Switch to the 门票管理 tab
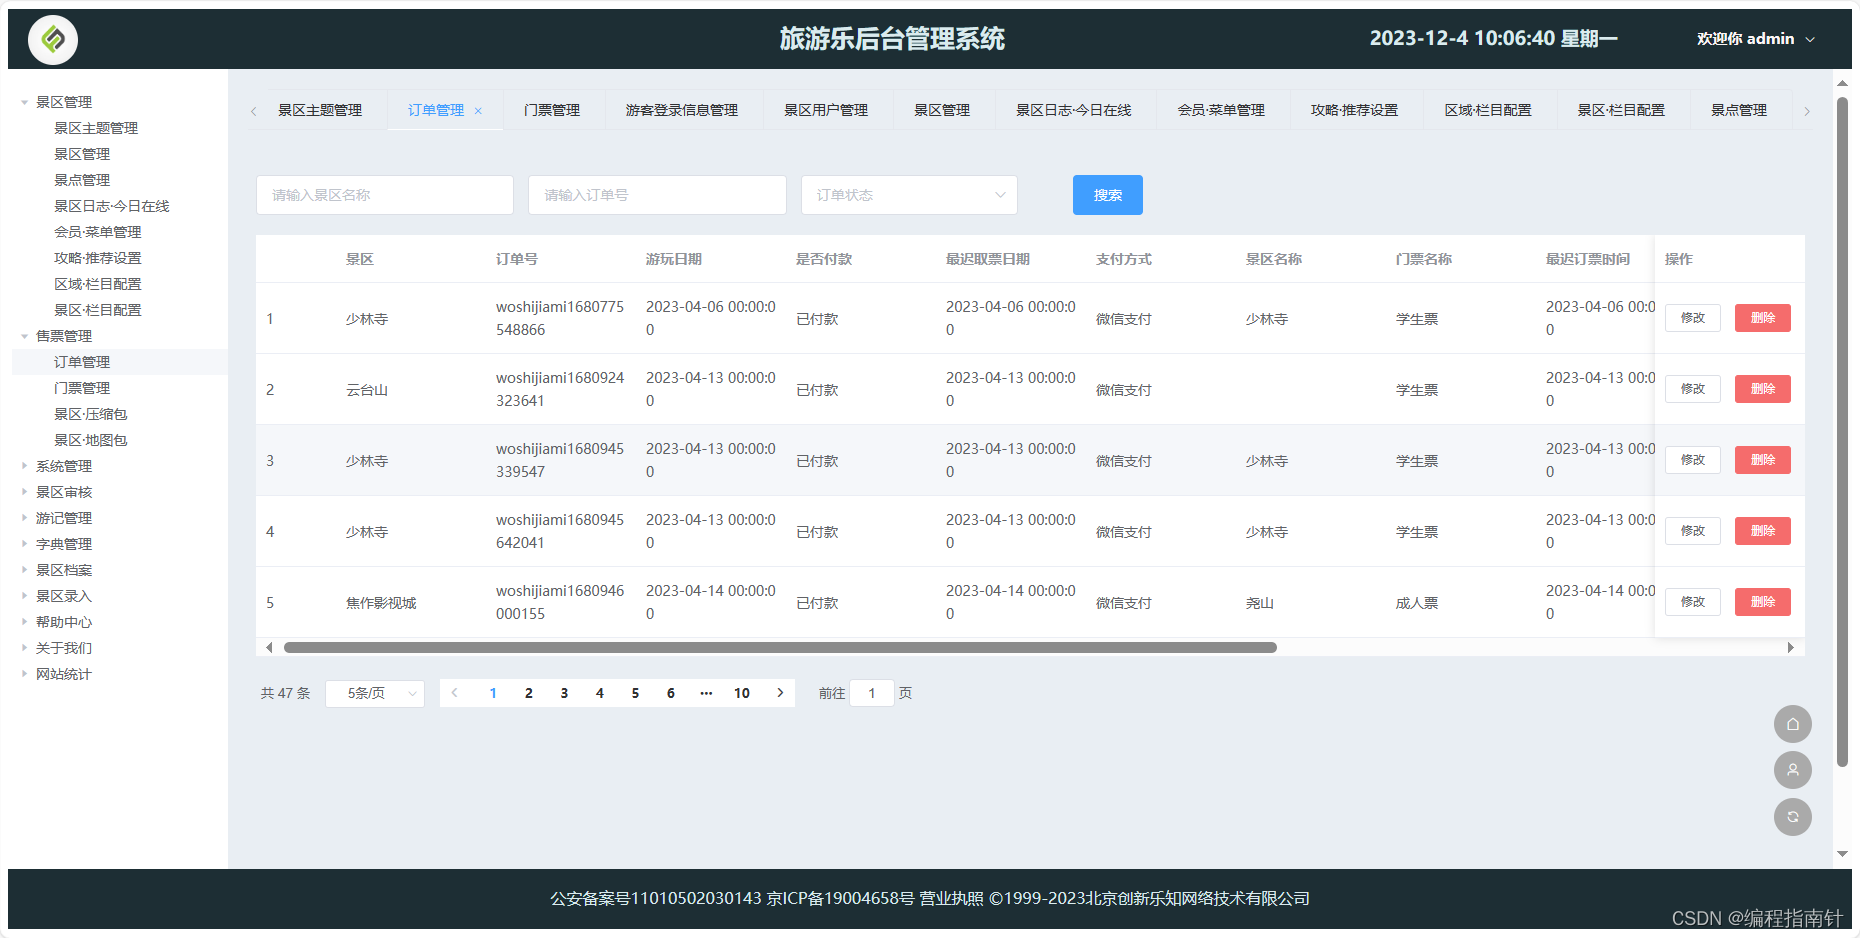This screenshot has height=938, width=1860. pyautogui.click(x=552, y=110)
